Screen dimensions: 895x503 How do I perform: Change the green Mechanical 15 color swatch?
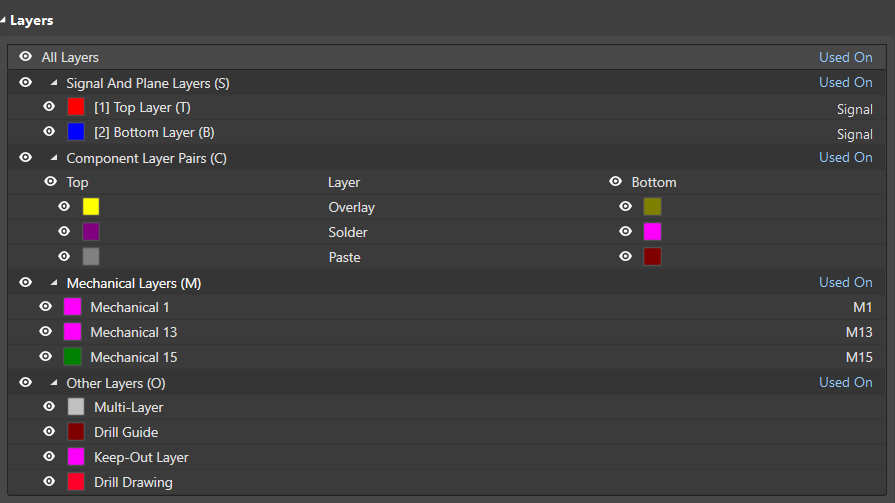(72, 357)
